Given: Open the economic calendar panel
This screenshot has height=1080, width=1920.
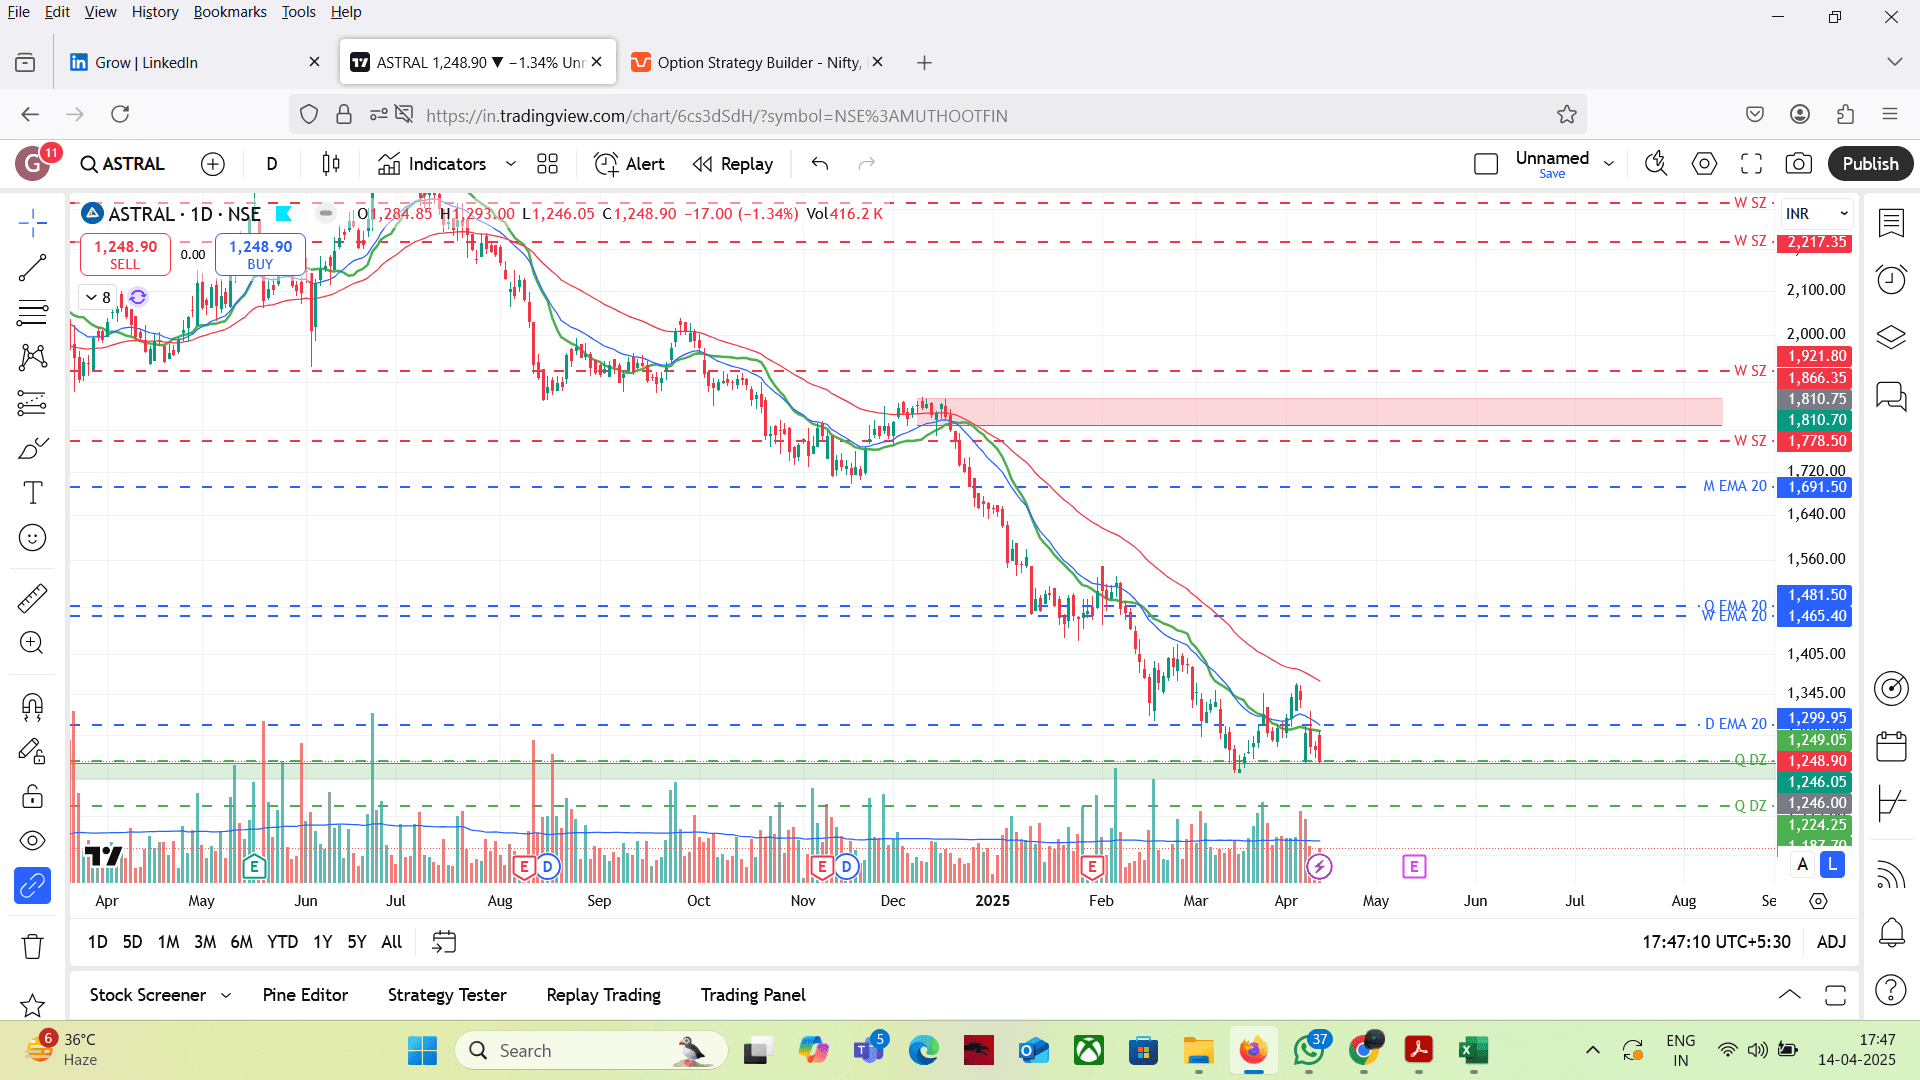Looking at the screenshot, I should click(x=1891, y=746).
